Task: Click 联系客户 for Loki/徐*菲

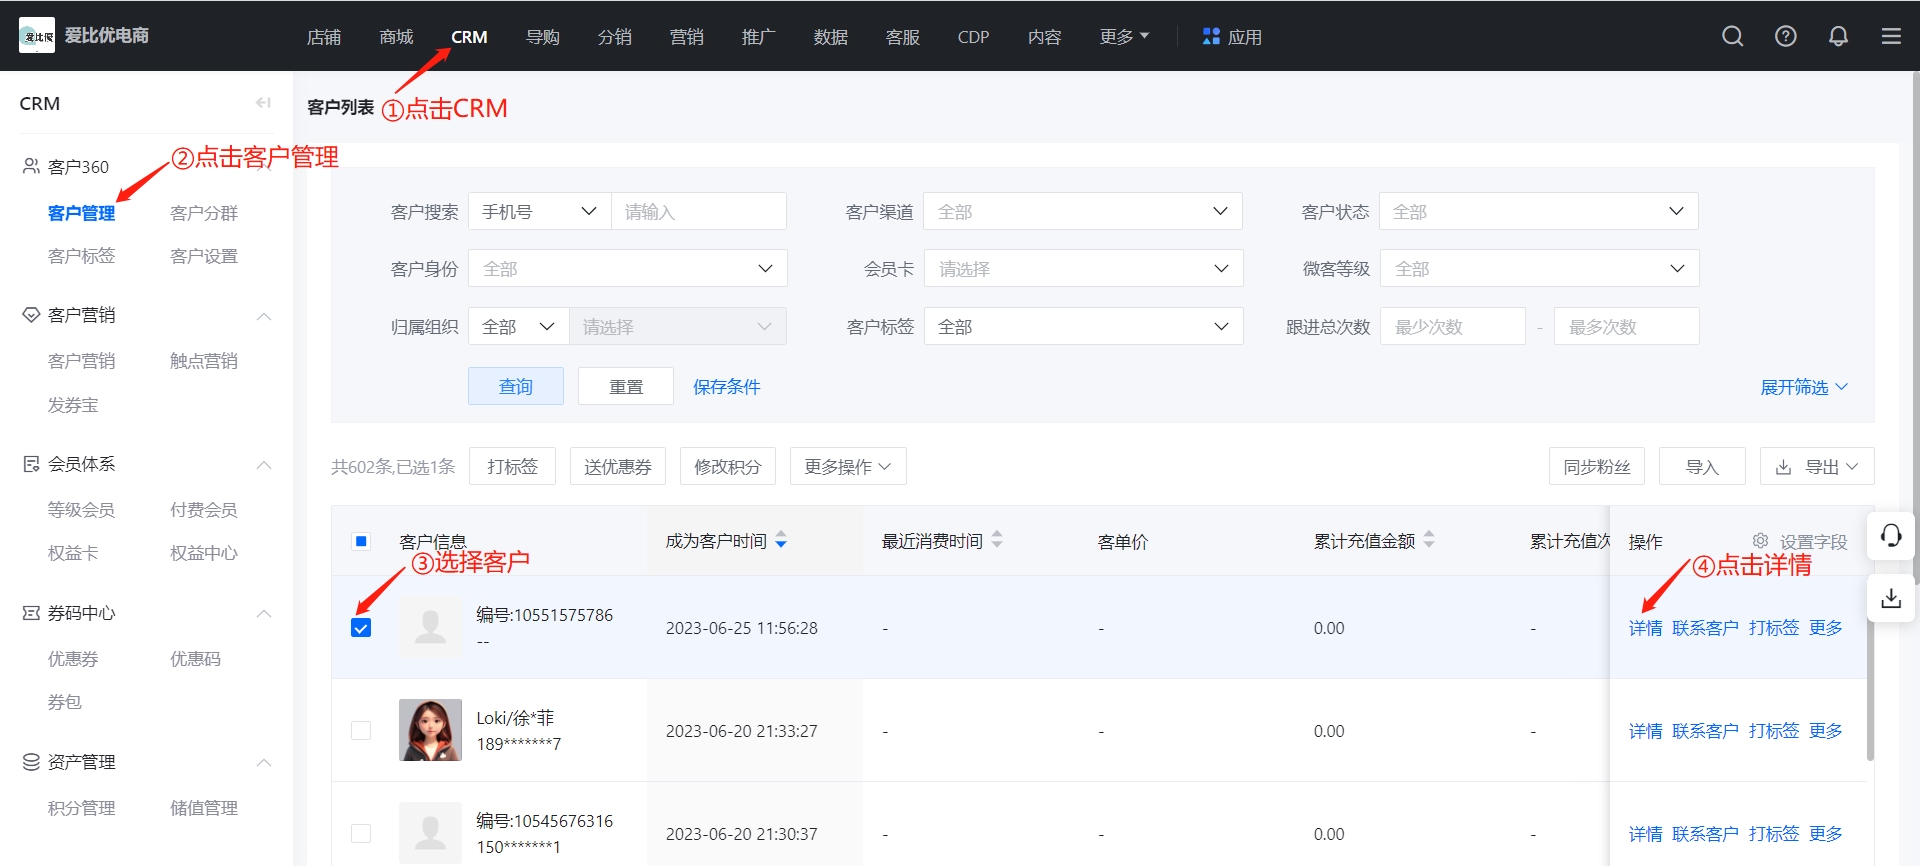Action: tap(1705, 731)
